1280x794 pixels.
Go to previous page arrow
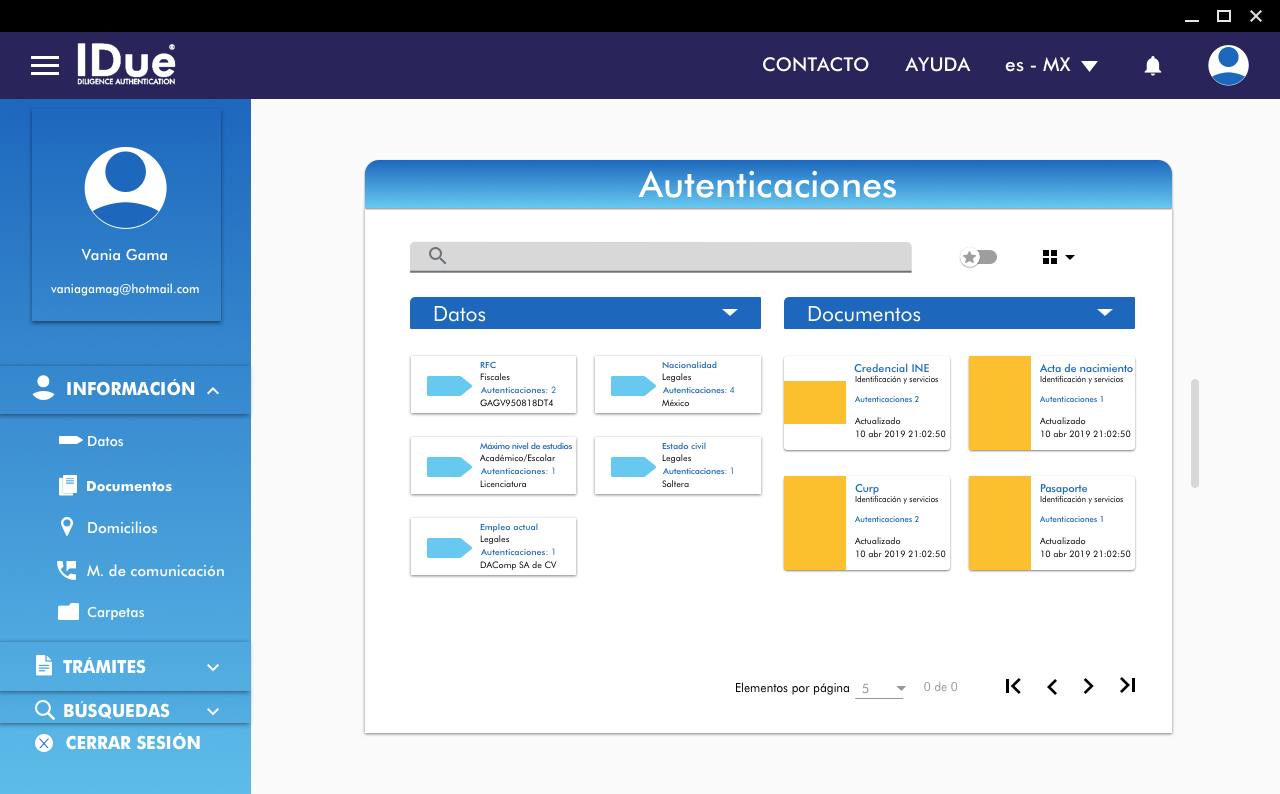1051,686
